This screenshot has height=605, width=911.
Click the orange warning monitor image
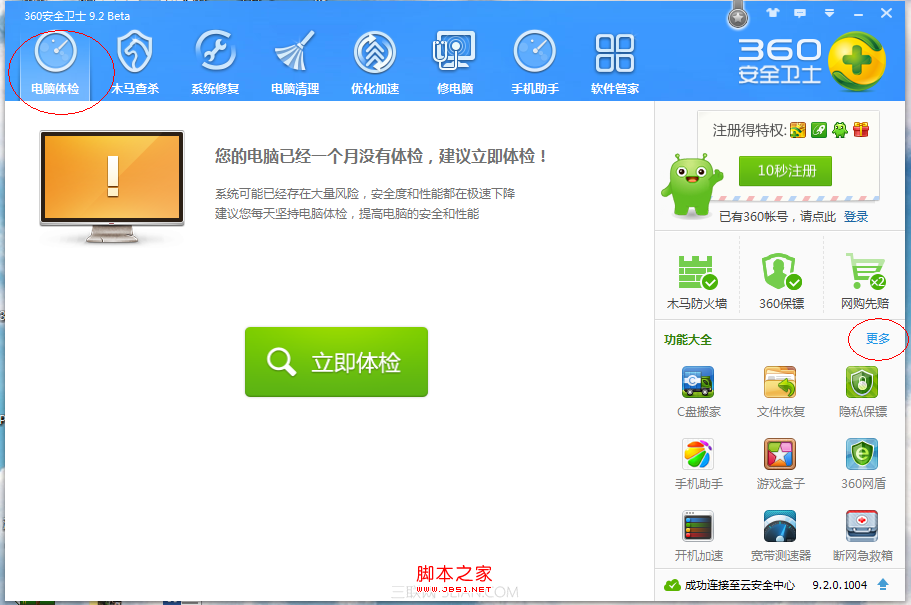[x=112, y=187]
